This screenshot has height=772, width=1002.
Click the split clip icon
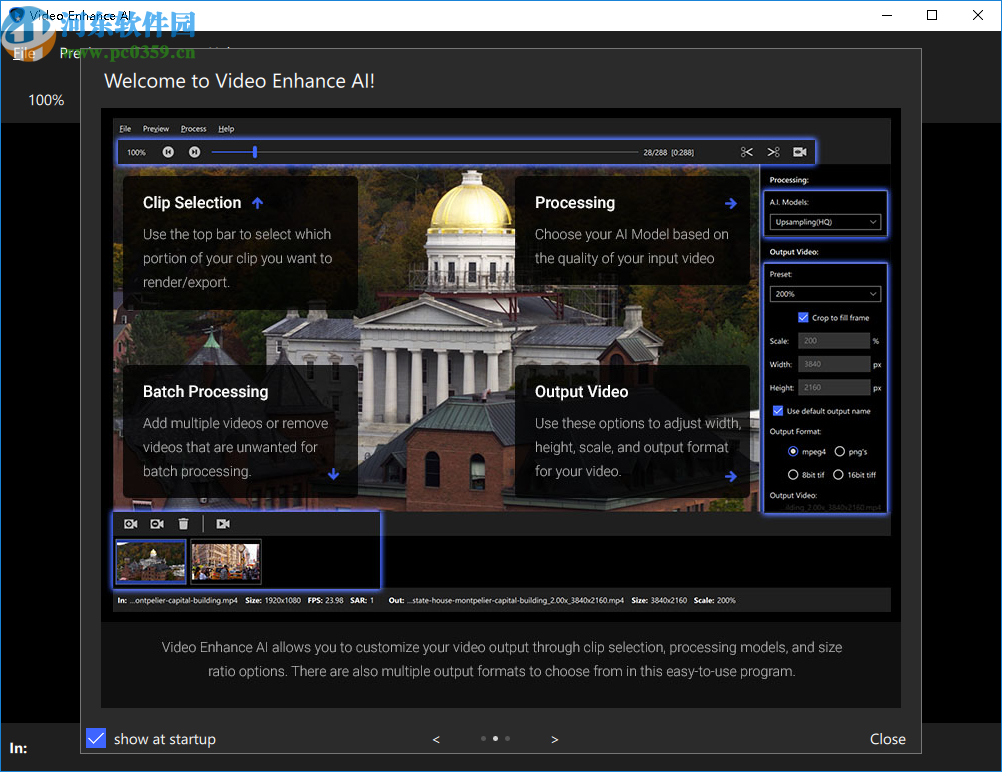(x=773, y=152)
